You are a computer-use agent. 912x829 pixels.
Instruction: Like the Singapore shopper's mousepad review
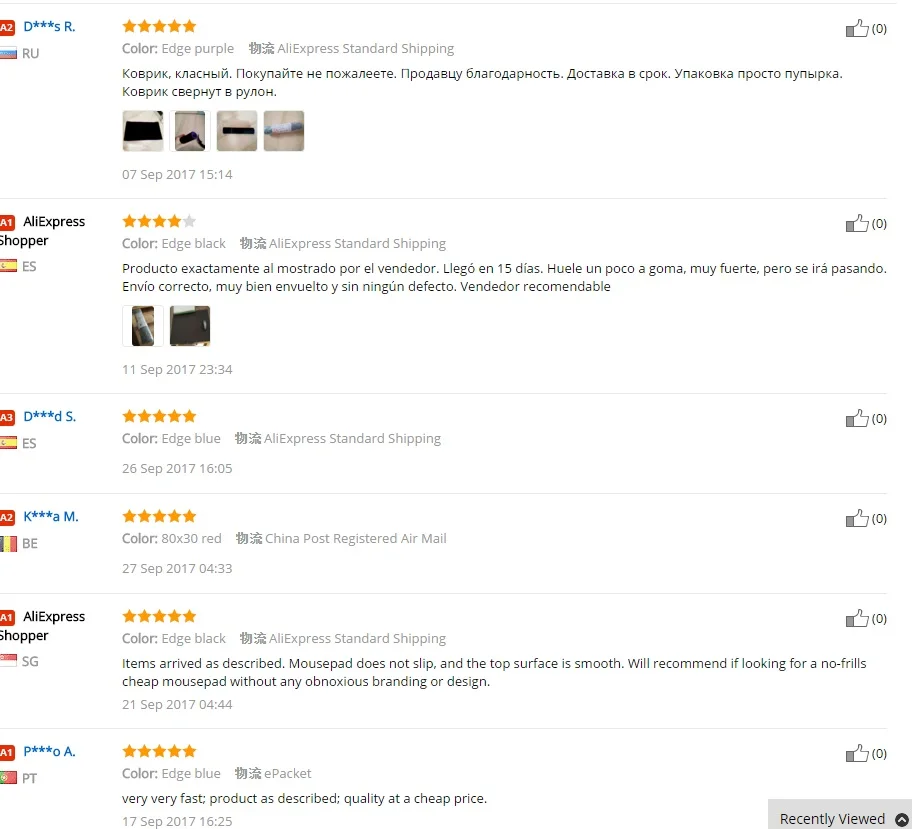[x=857, y=618]
